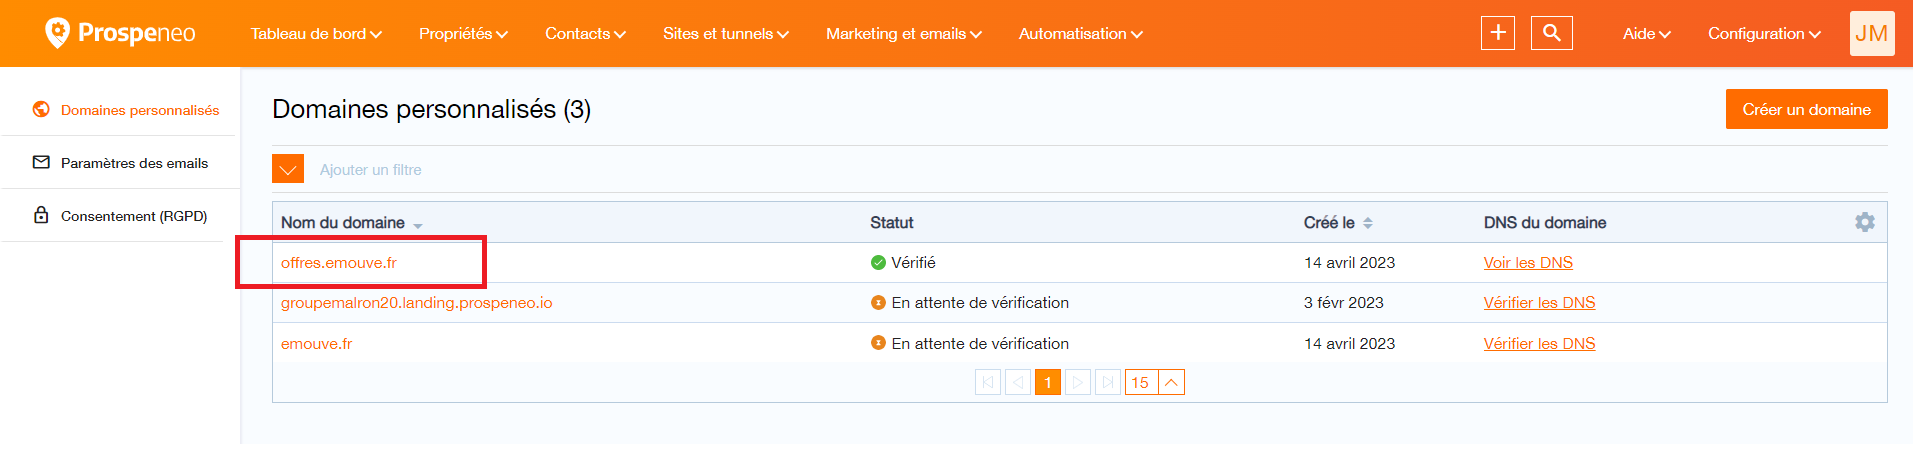Click Créer un domaine button
This screenshot has width=1926, height=449.
click(x=1806, y=109)
